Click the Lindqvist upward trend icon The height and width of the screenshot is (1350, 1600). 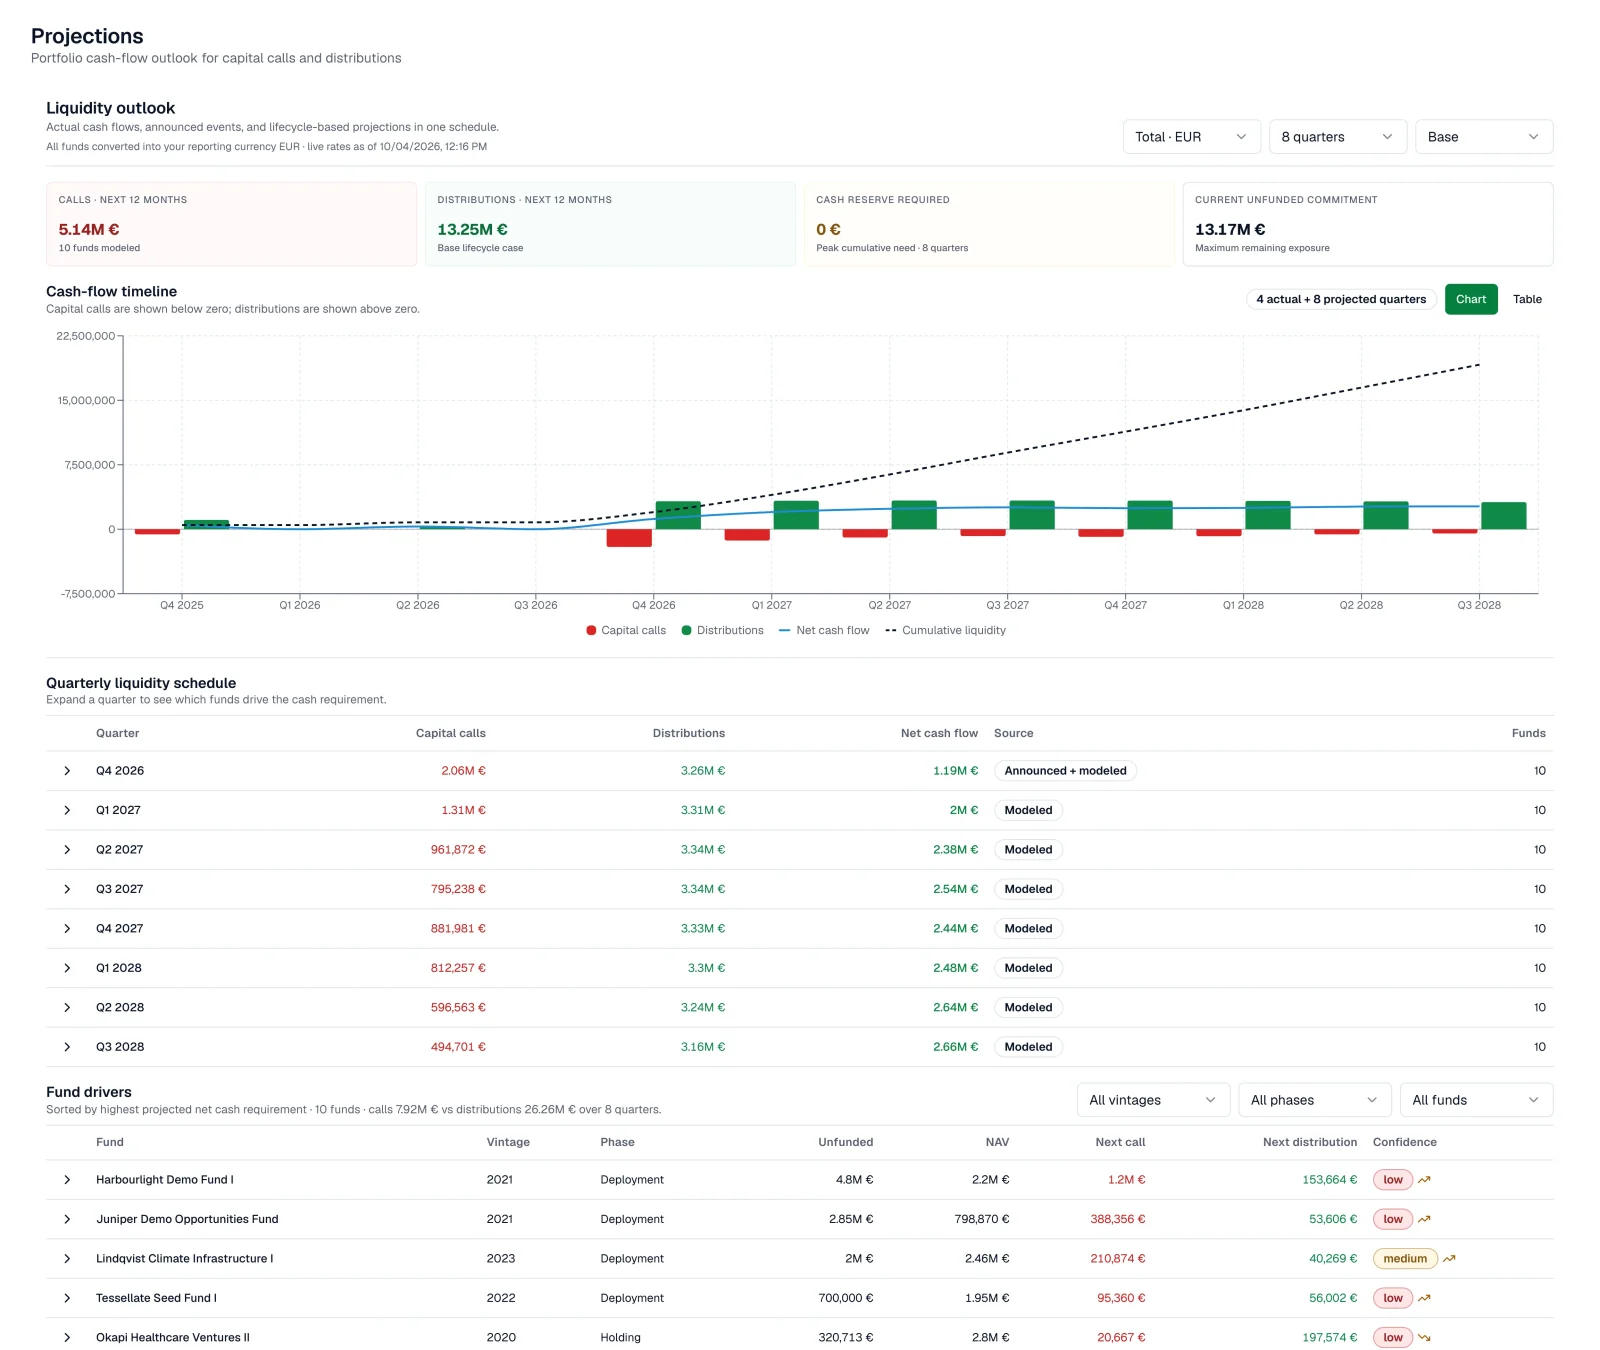tap(1449, 1259)
